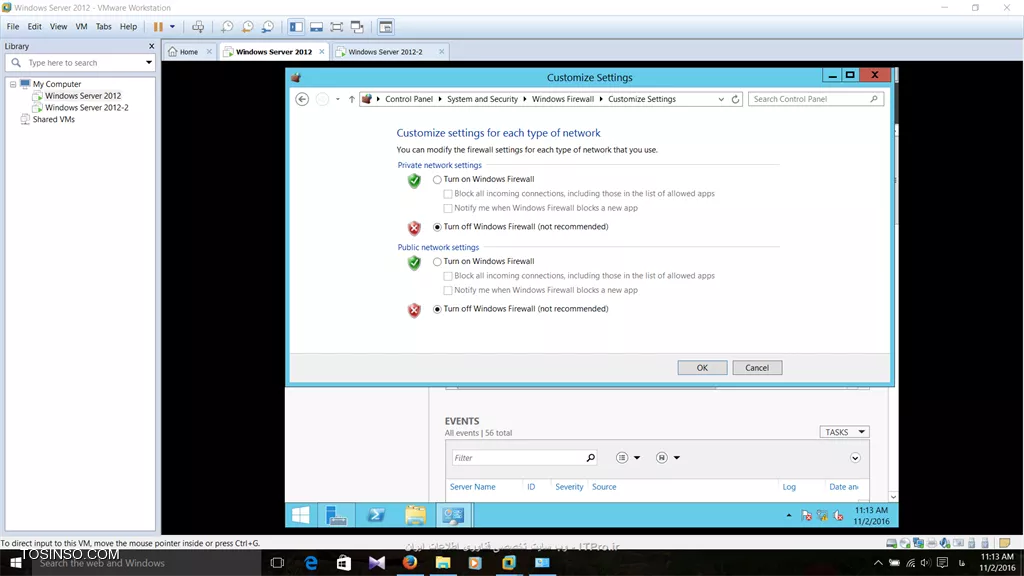Open the power options dropdown beside Pause
Screen dimensions: 1024x576
tap(172, 27)
